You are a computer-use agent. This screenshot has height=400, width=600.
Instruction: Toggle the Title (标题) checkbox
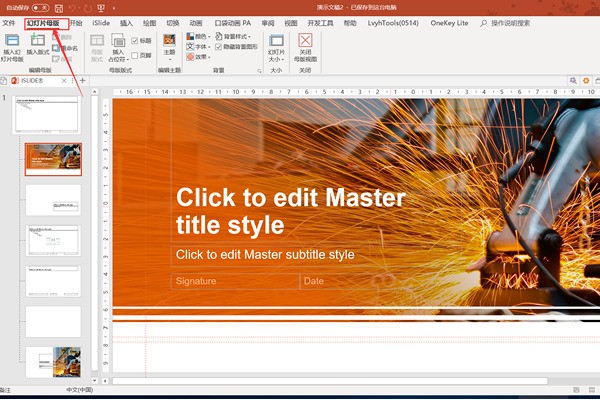coord(136,41)
